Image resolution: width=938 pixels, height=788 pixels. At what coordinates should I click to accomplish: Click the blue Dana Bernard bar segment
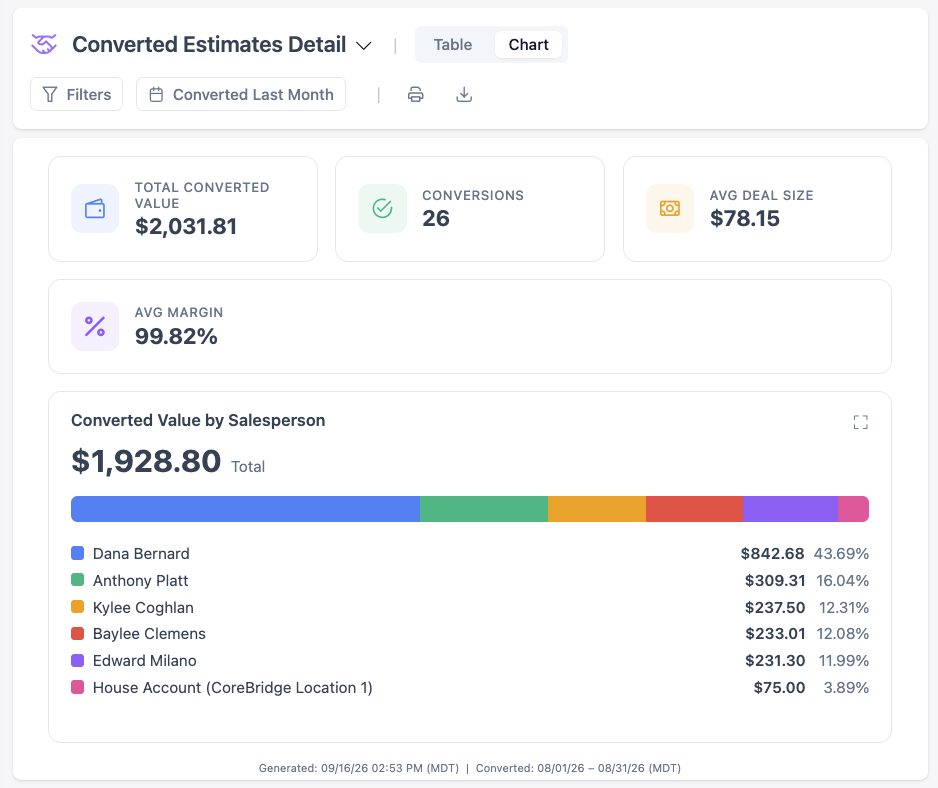click(x=245, y=509)
